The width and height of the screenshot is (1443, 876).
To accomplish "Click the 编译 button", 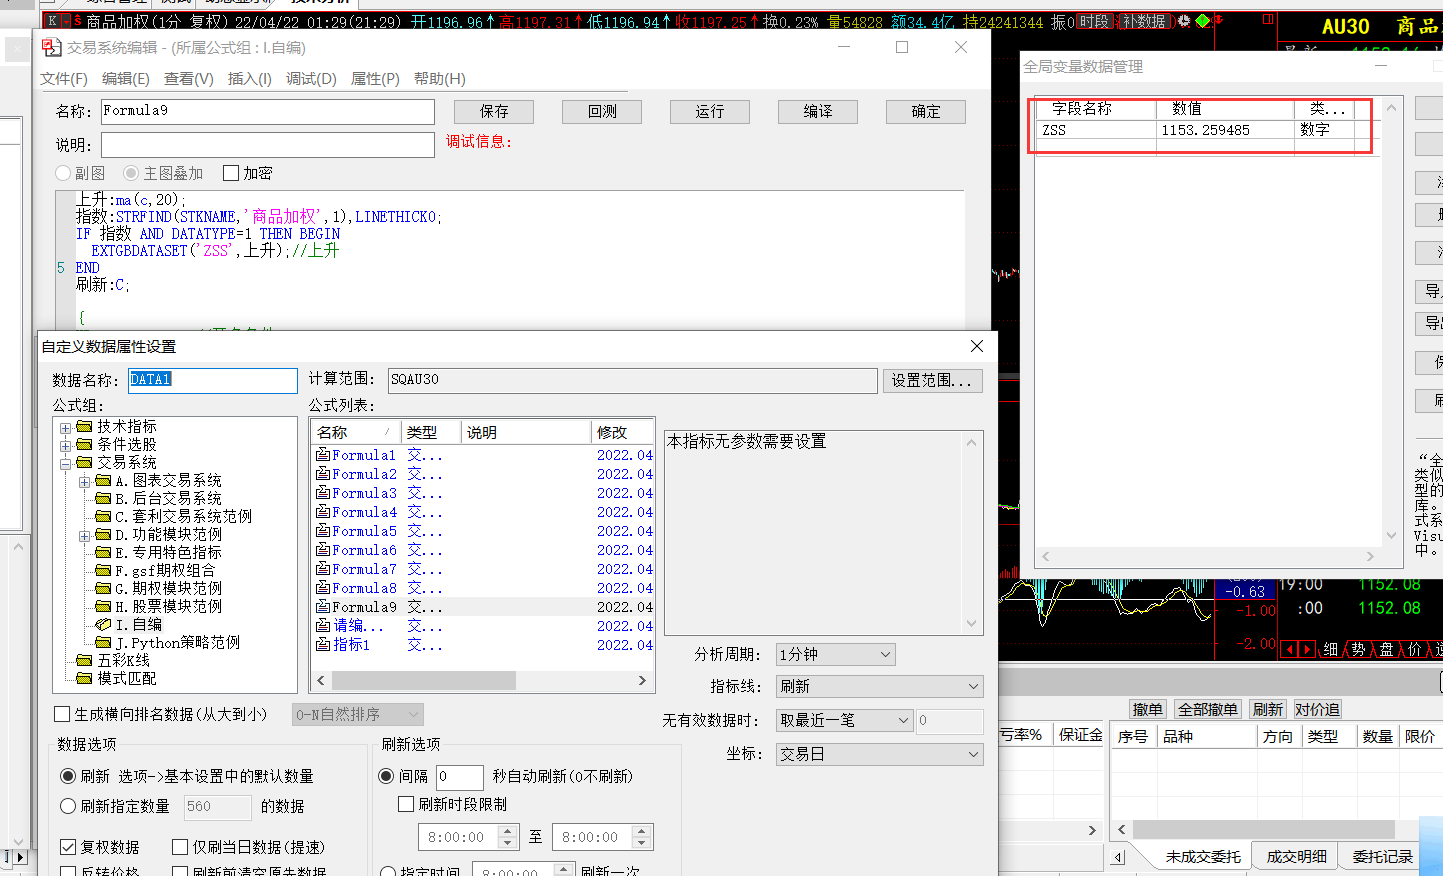I will point(818,112).
